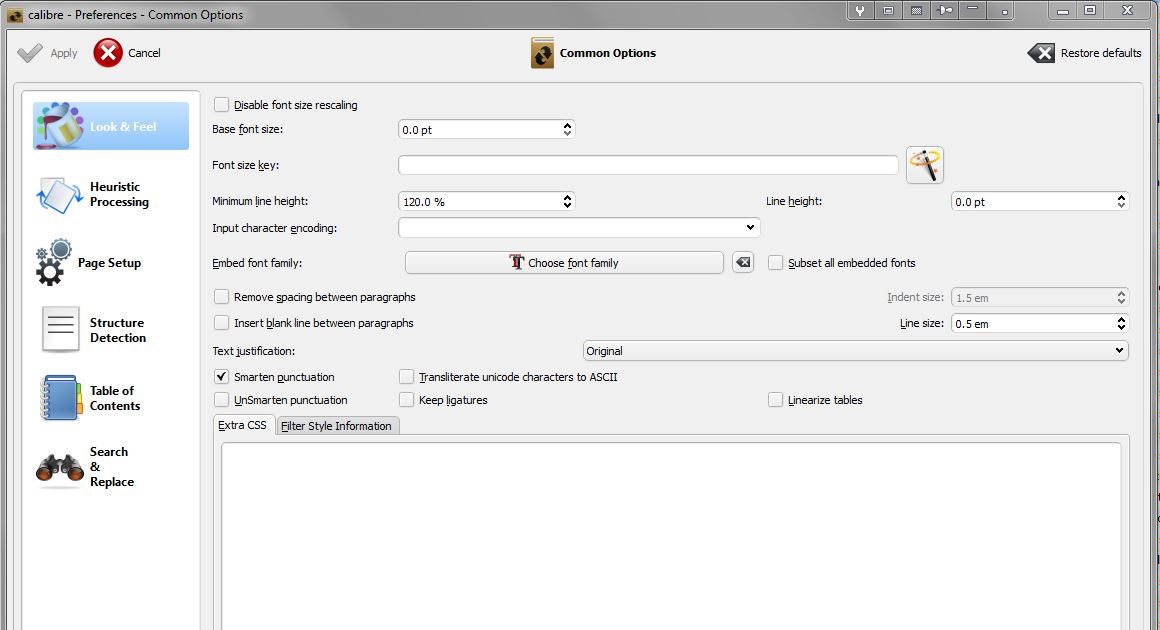Increase Base font size with up arrow
1160x630 pixels.
[567, 125]
